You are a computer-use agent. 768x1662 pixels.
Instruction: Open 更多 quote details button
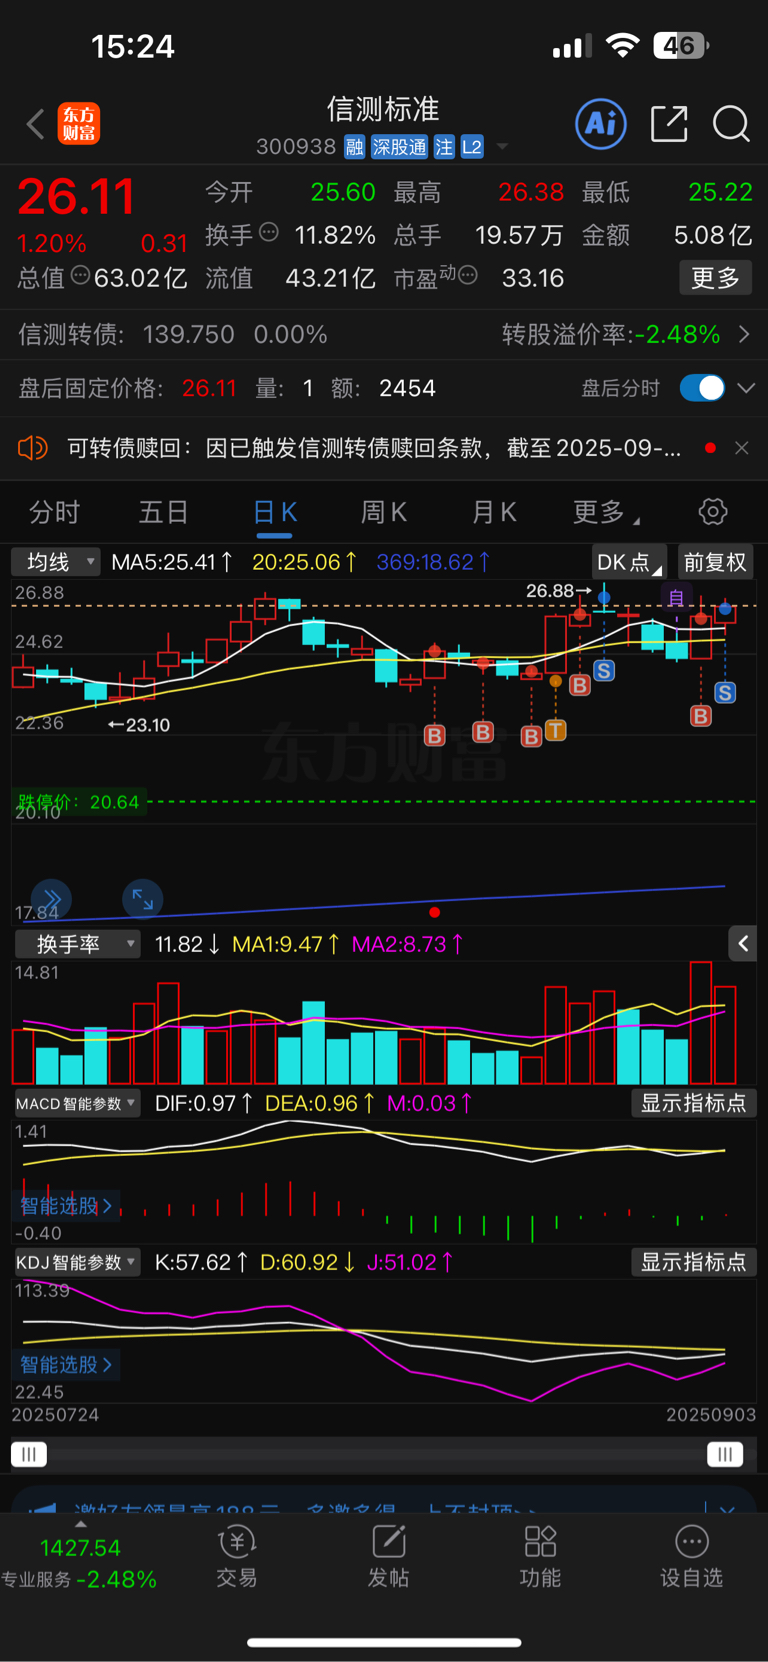(715, 278)
